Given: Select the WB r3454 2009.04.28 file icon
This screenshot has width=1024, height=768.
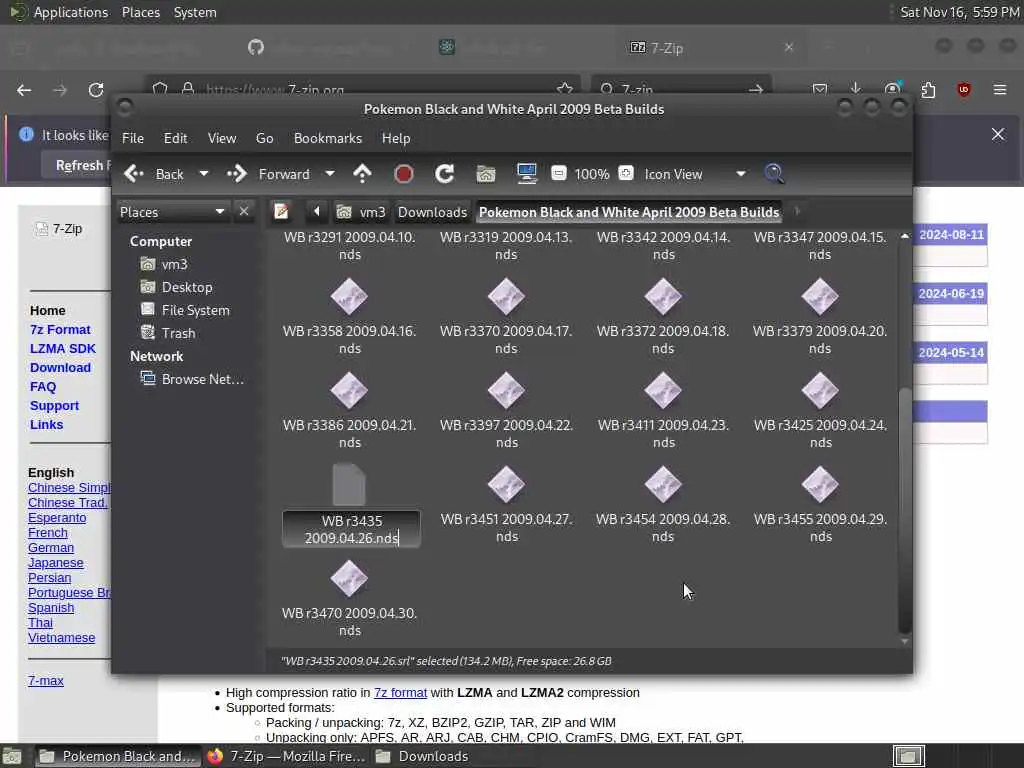Looking at the screenshot, I should coord(663,485).
